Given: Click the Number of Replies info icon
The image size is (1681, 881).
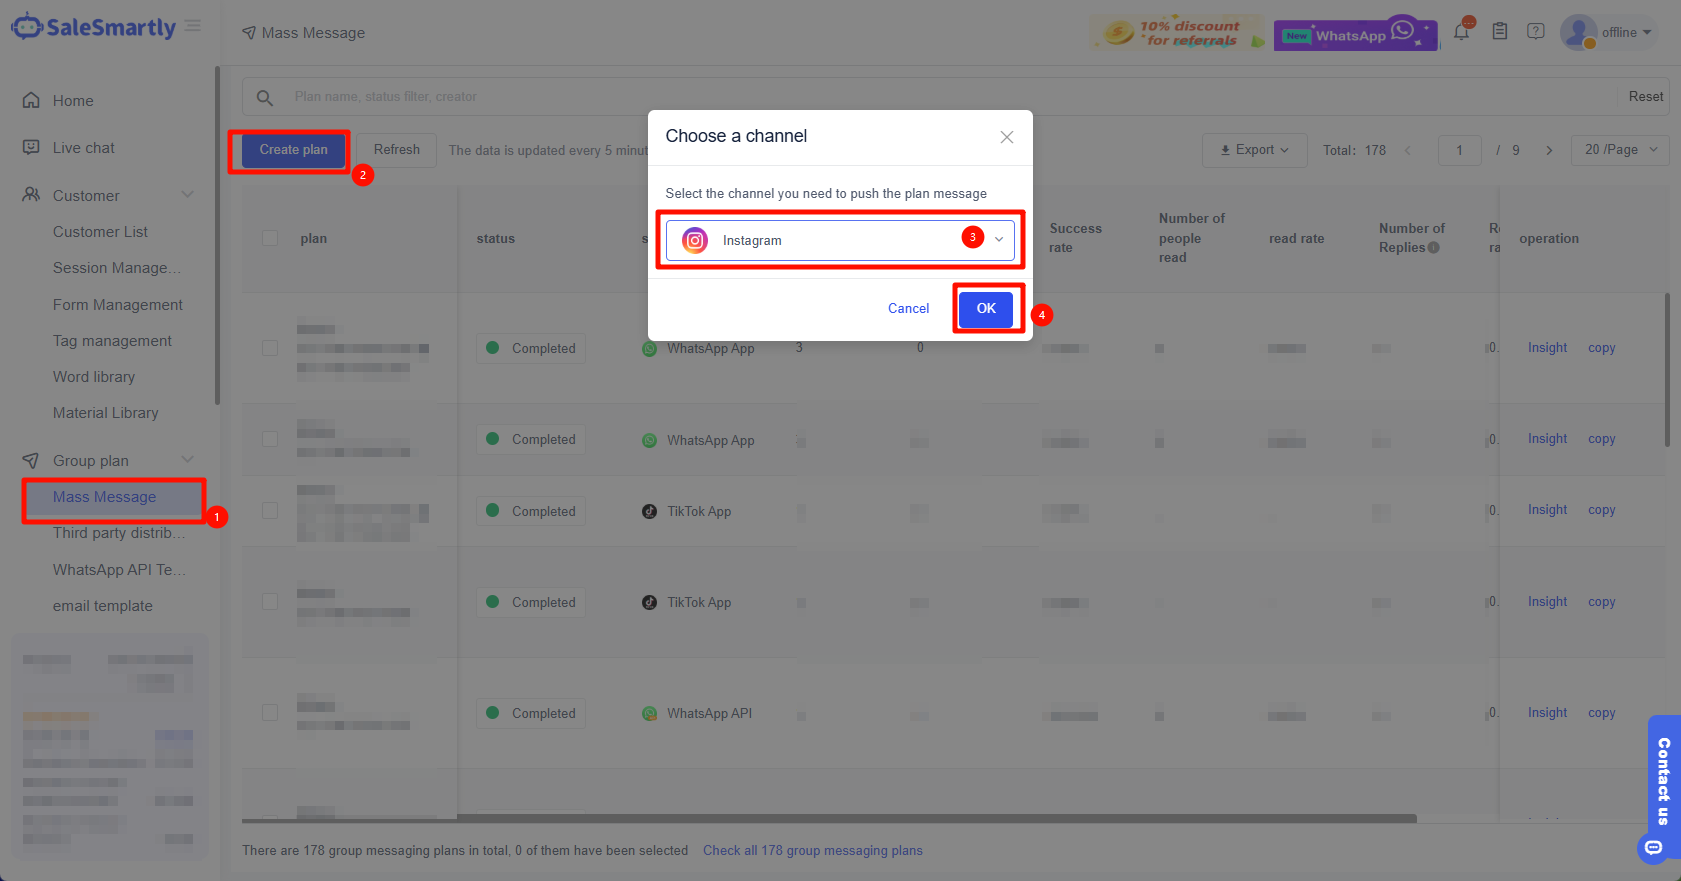Looking at the screenshot, I should coord(1434,248).
